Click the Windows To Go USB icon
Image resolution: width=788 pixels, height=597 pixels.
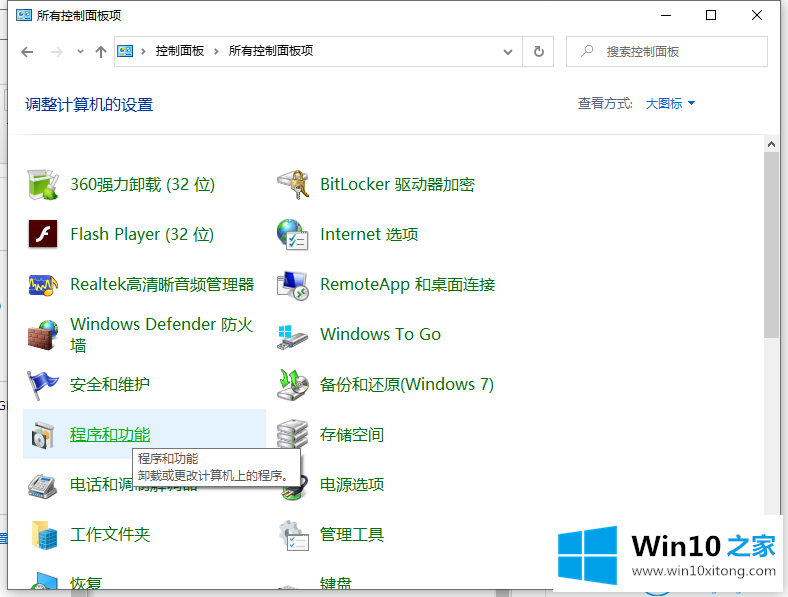click(x=292, y=337)
